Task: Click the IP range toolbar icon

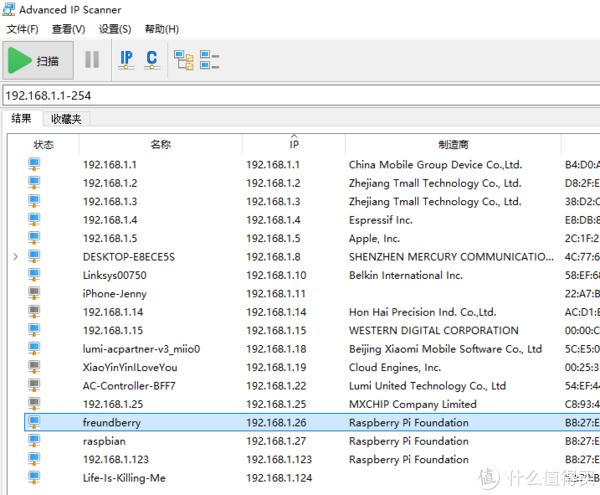Action: coord(126,60)
